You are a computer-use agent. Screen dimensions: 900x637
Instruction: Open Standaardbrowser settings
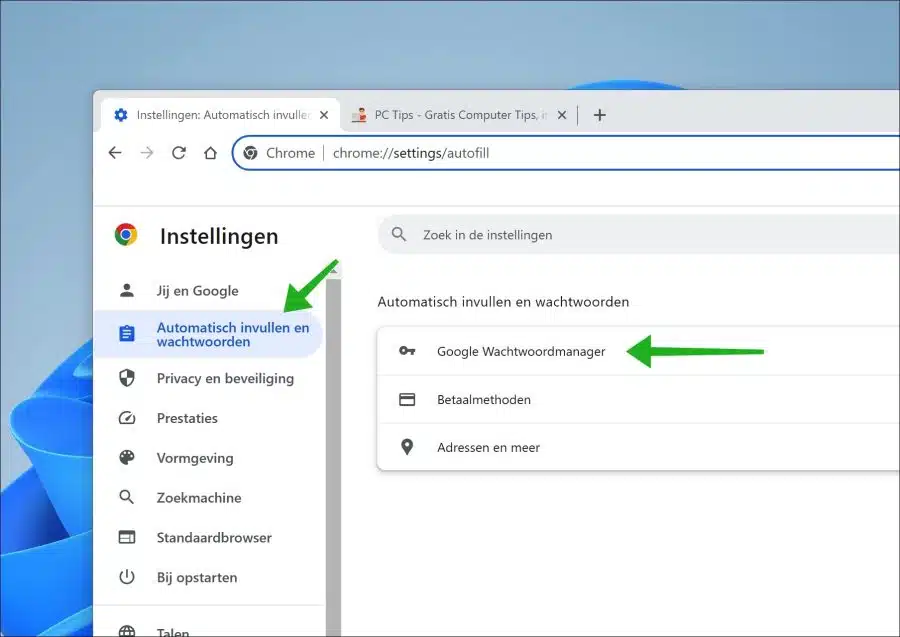tap(208, 537)
